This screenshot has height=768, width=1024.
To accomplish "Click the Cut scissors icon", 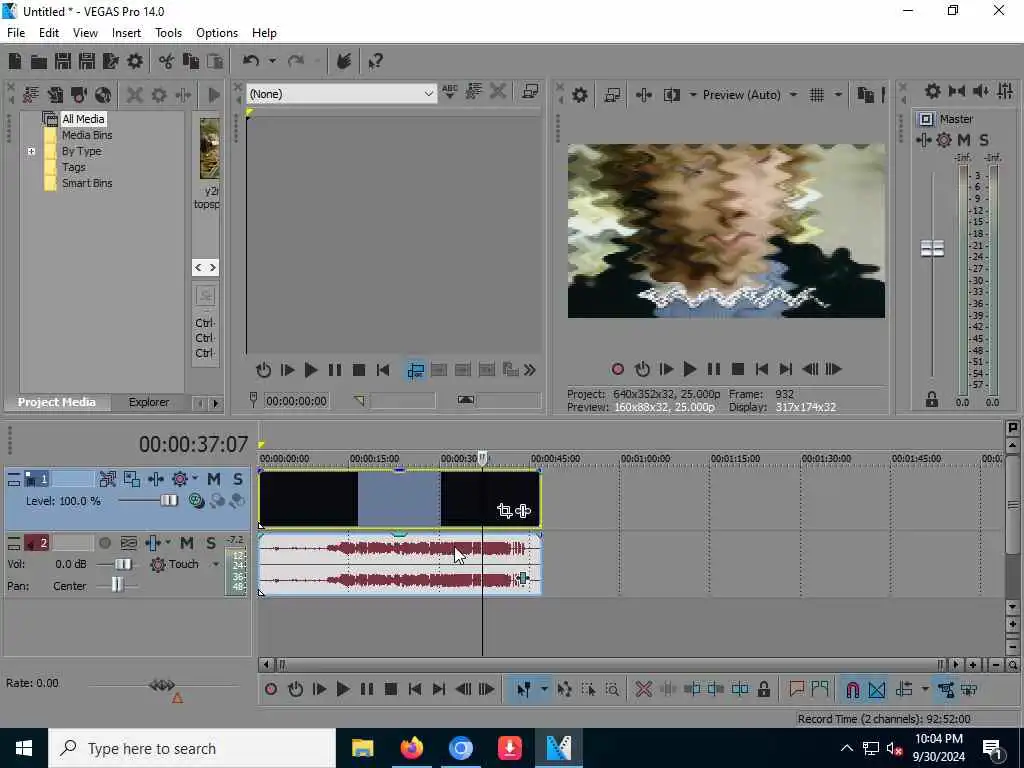I will pos(166,61).
